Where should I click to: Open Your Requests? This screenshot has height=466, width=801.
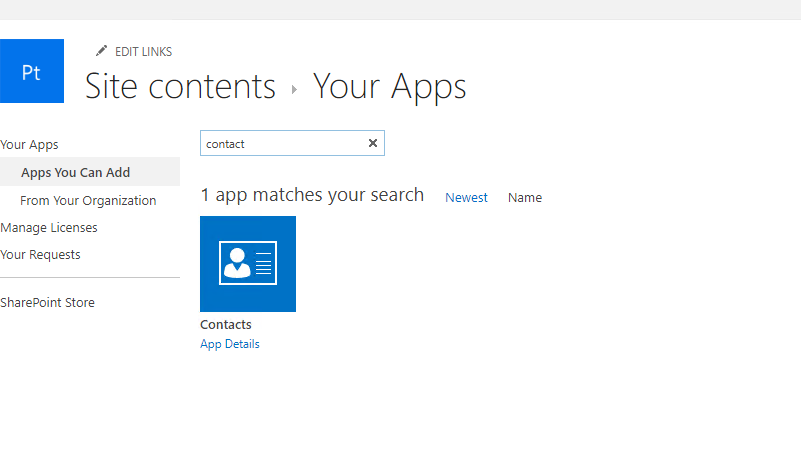click(40, 254)
